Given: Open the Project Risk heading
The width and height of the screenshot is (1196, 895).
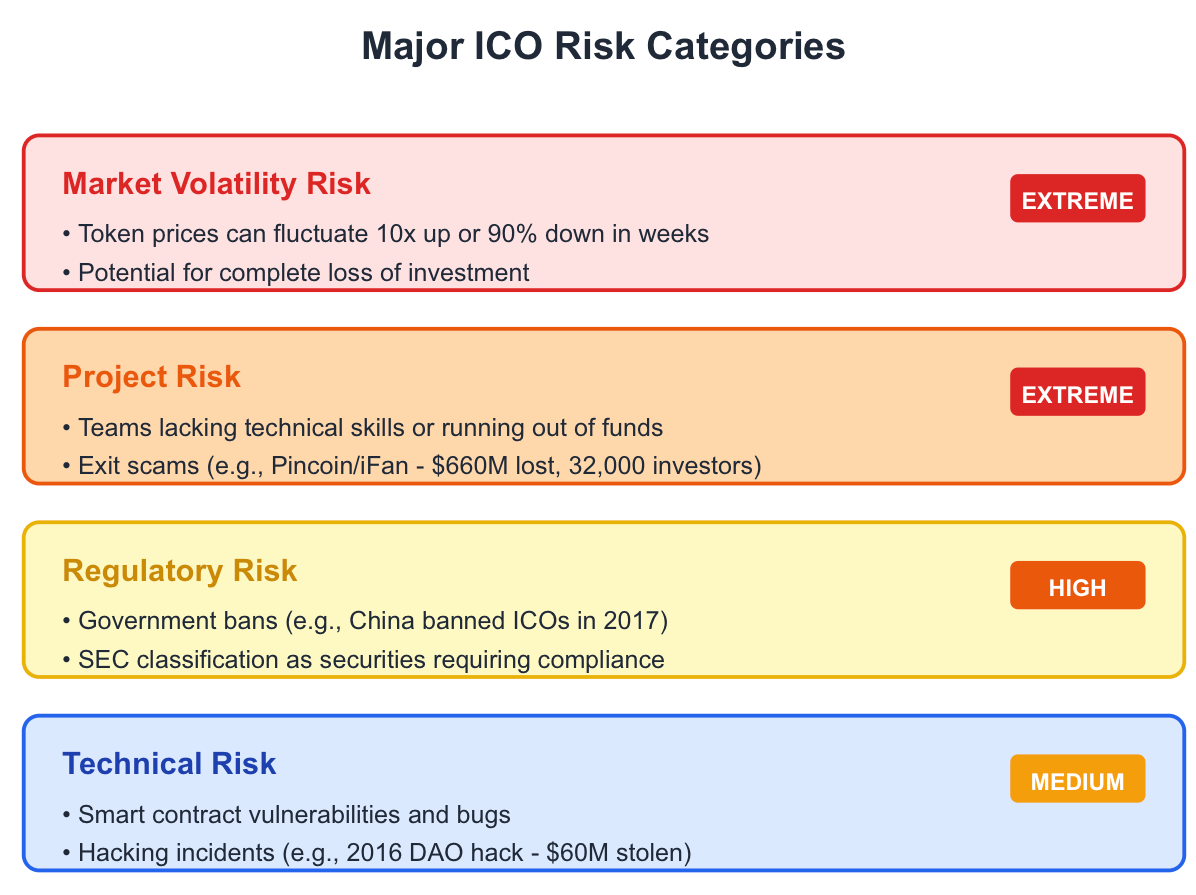Looking at the screenshot, I should (151, 377).
